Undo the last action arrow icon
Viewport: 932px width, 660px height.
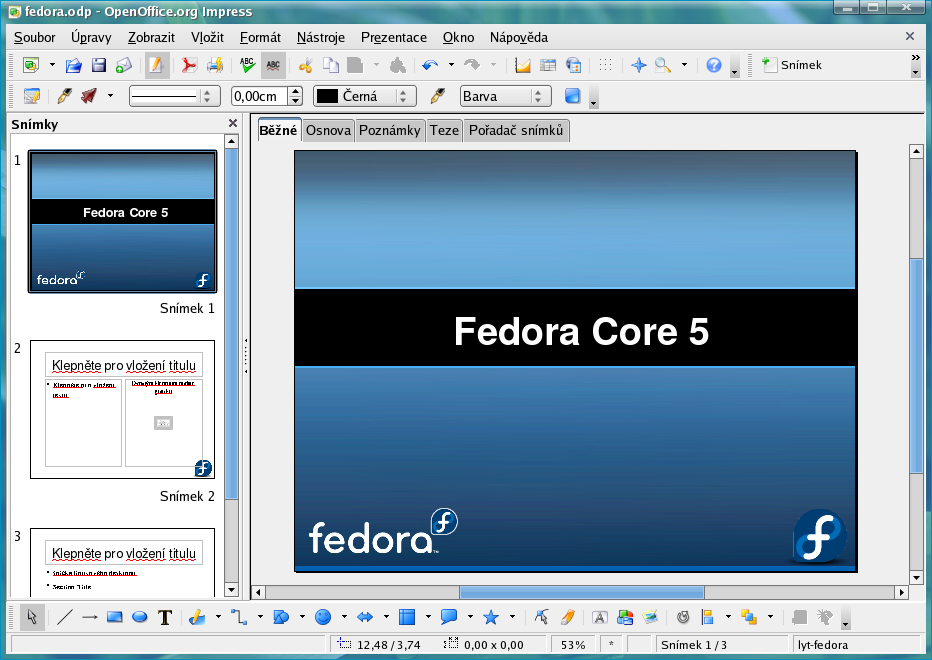click(x=430, y=65)
